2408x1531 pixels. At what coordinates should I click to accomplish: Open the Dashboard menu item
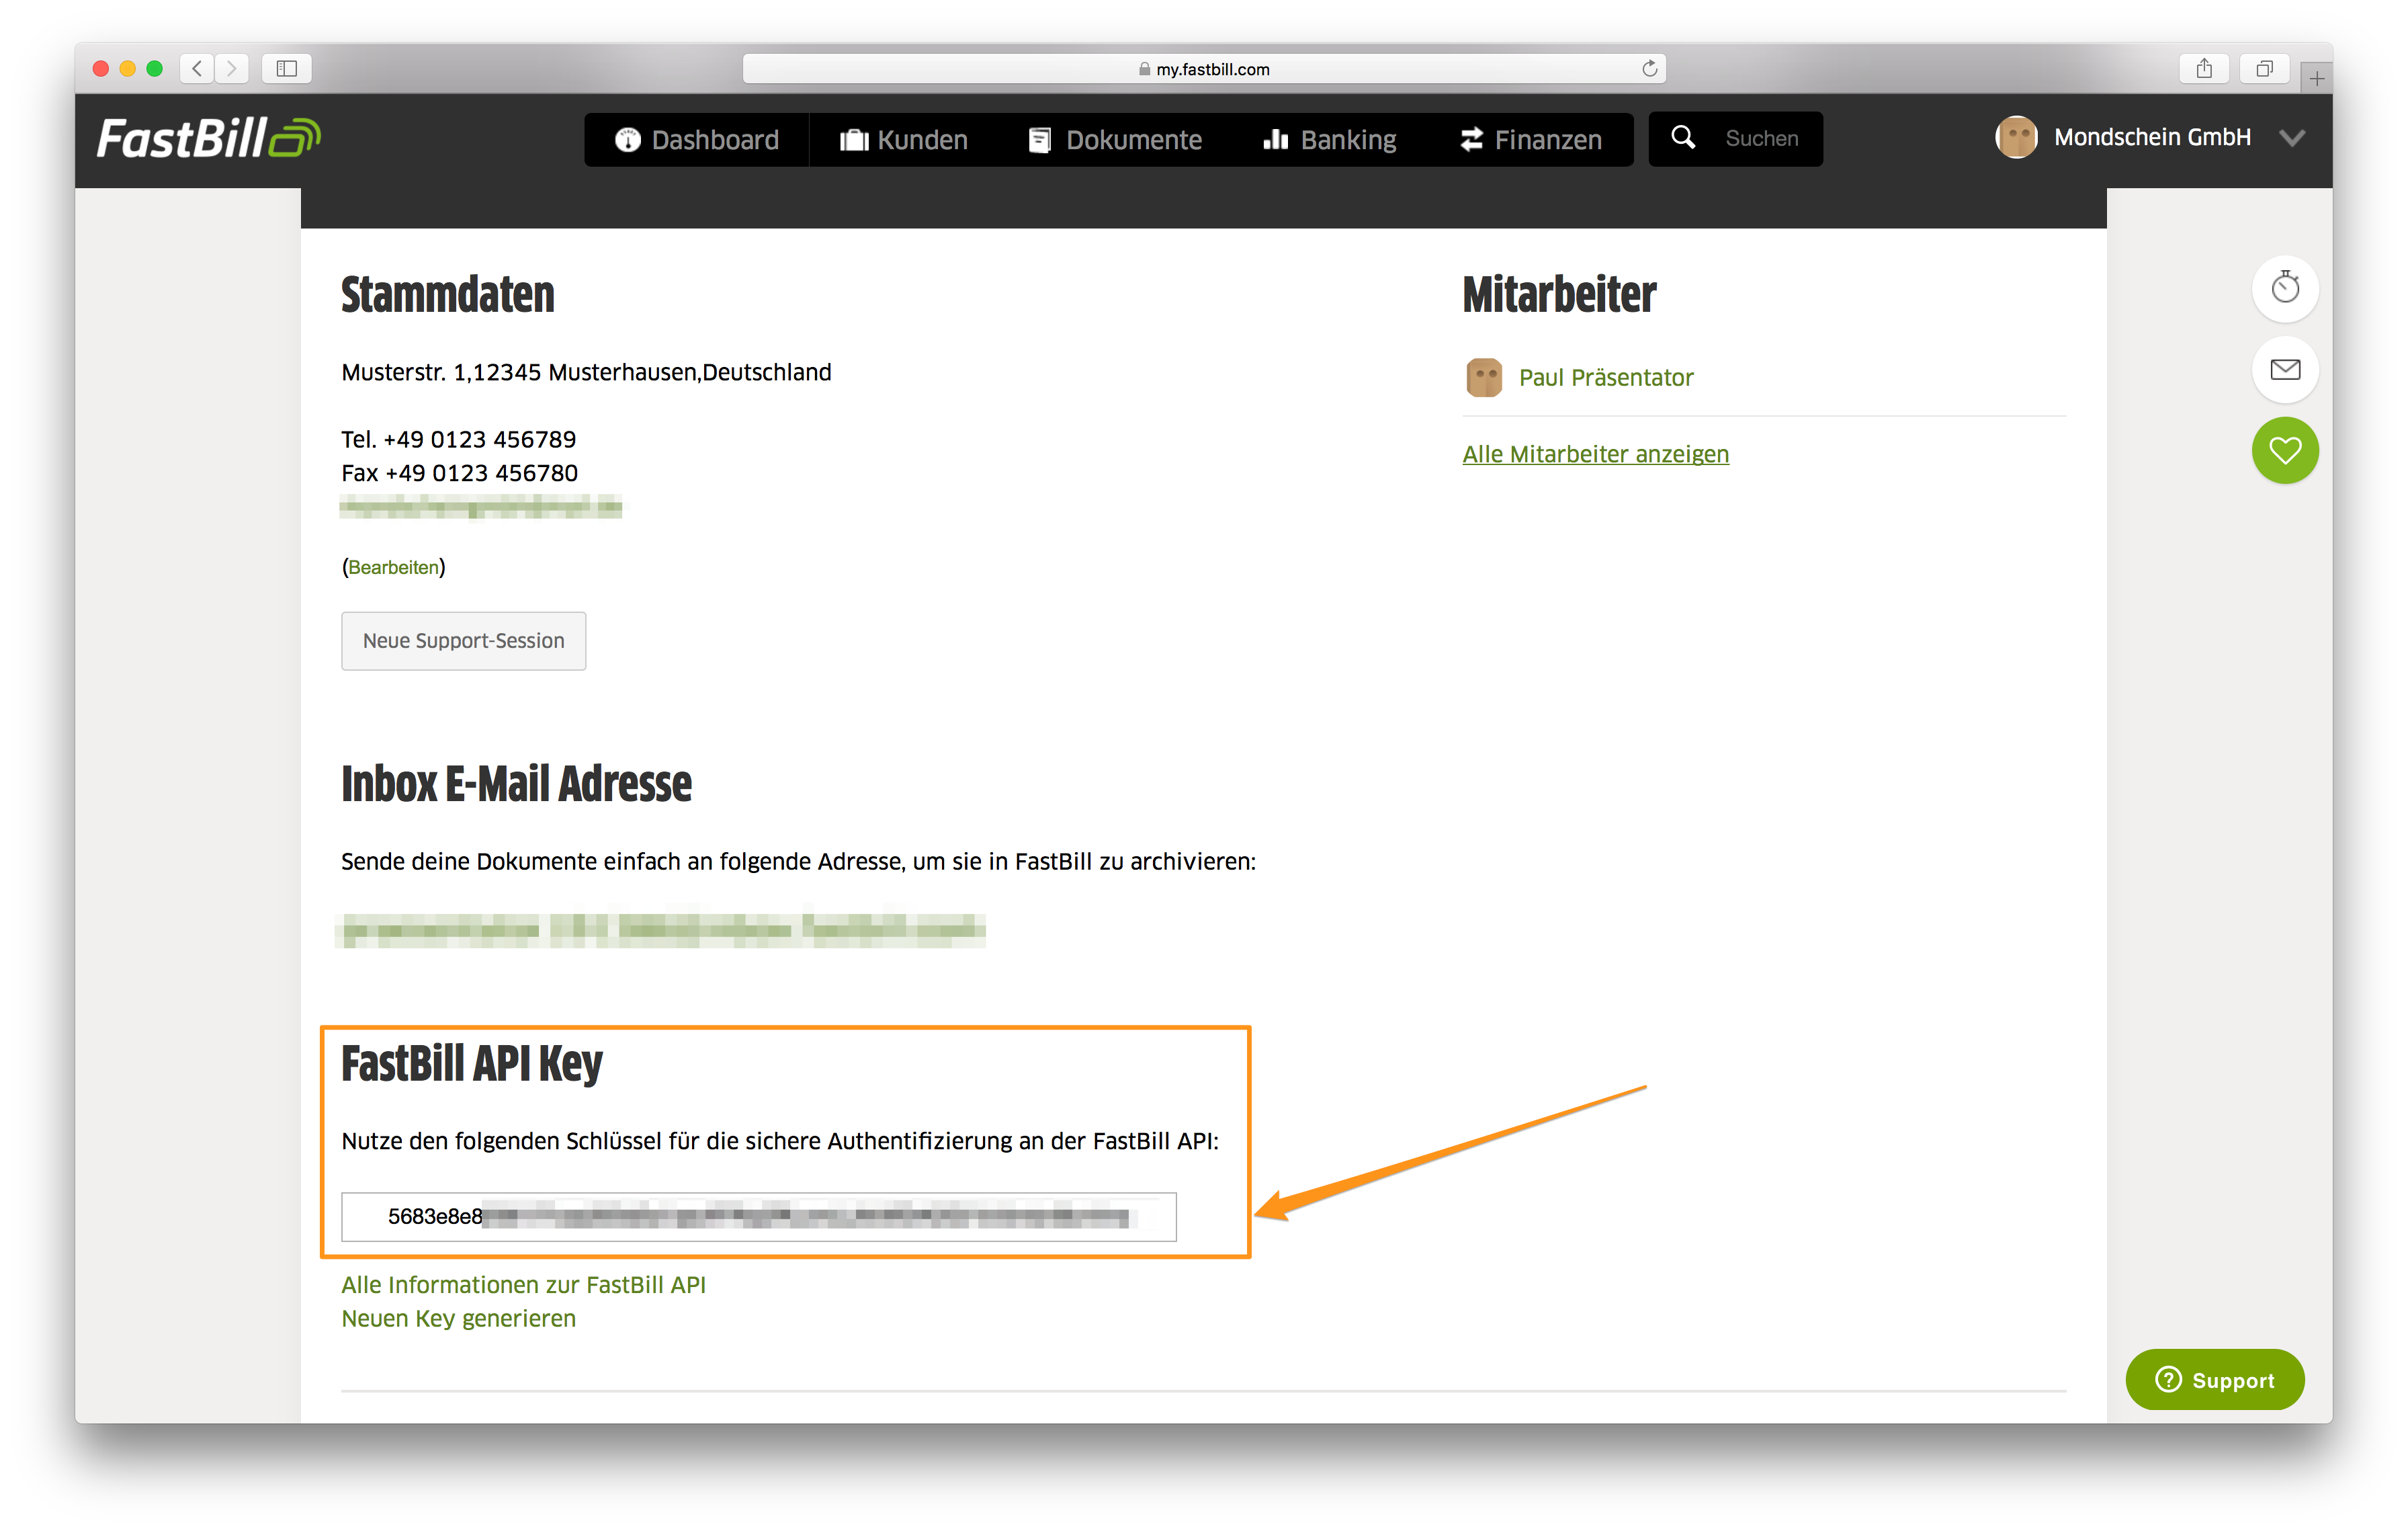[x=697, y=139]
